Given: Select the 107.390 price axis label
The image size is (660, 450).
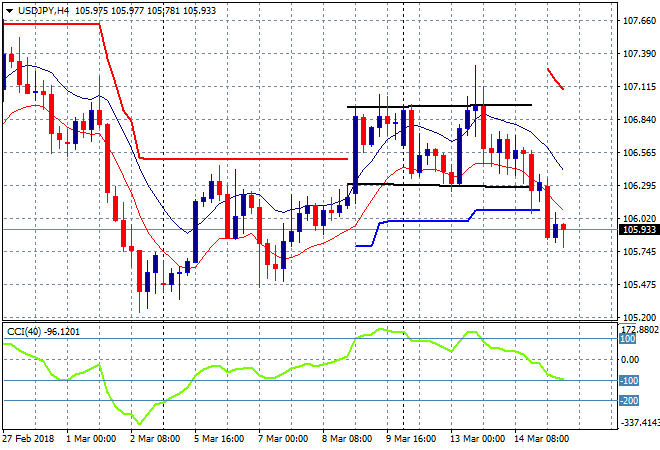Looking at the screenshot, I should coord(639,54).
